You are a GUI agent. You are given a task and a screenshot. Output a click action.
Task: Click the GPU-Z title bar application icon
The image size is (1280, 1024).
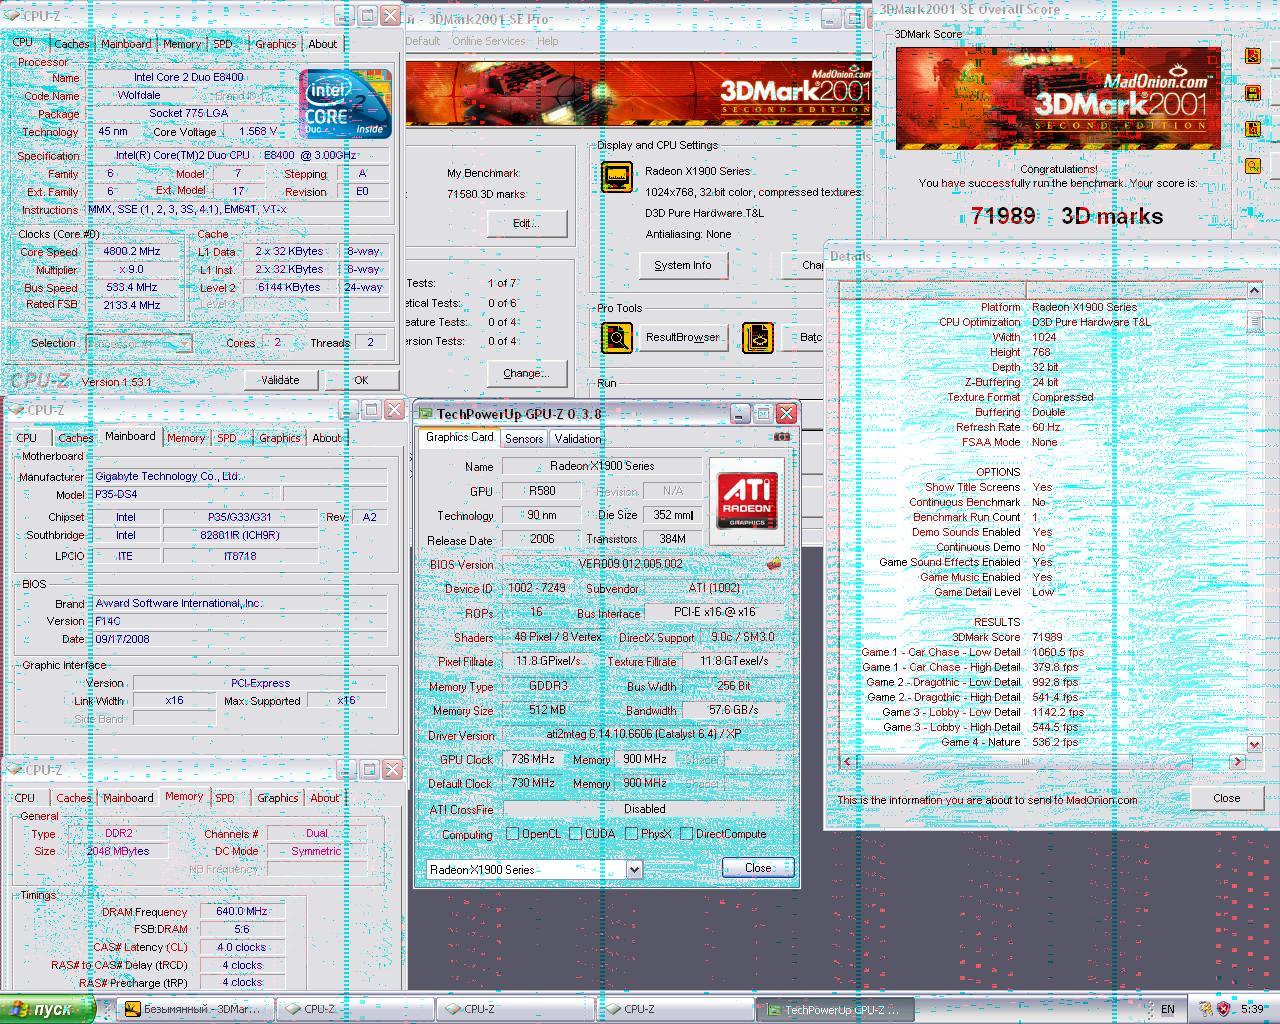425,414
